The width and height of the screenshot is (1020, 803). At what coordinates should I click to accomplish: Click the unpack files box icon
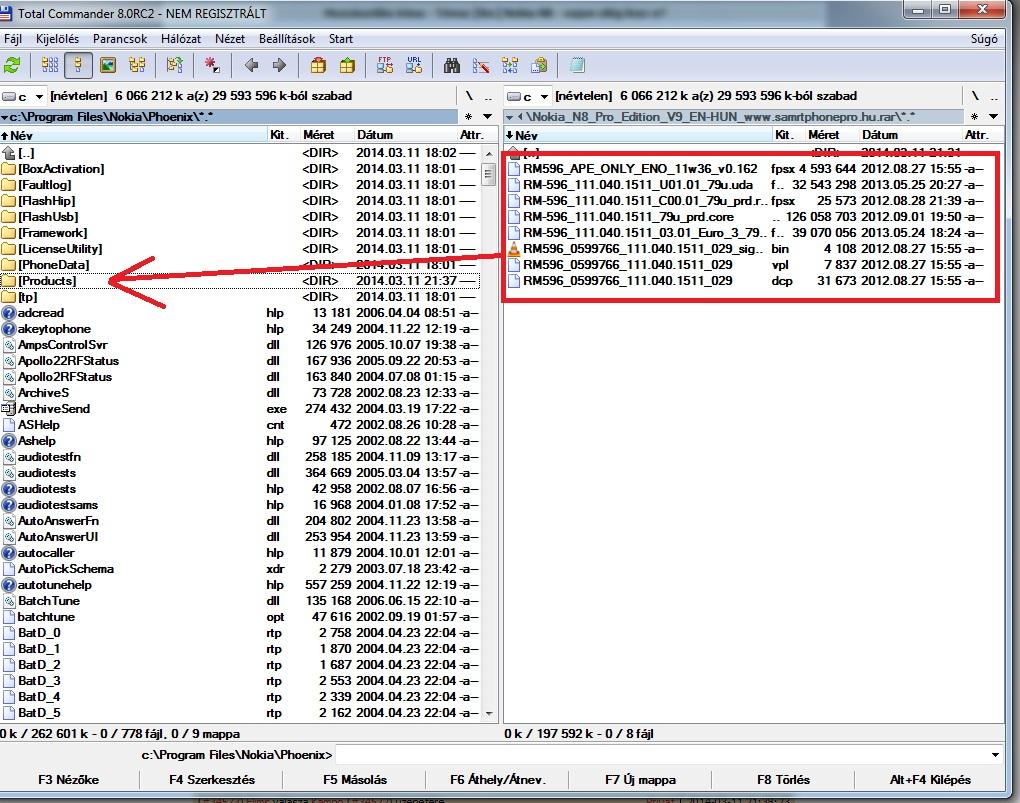[347, 65]
